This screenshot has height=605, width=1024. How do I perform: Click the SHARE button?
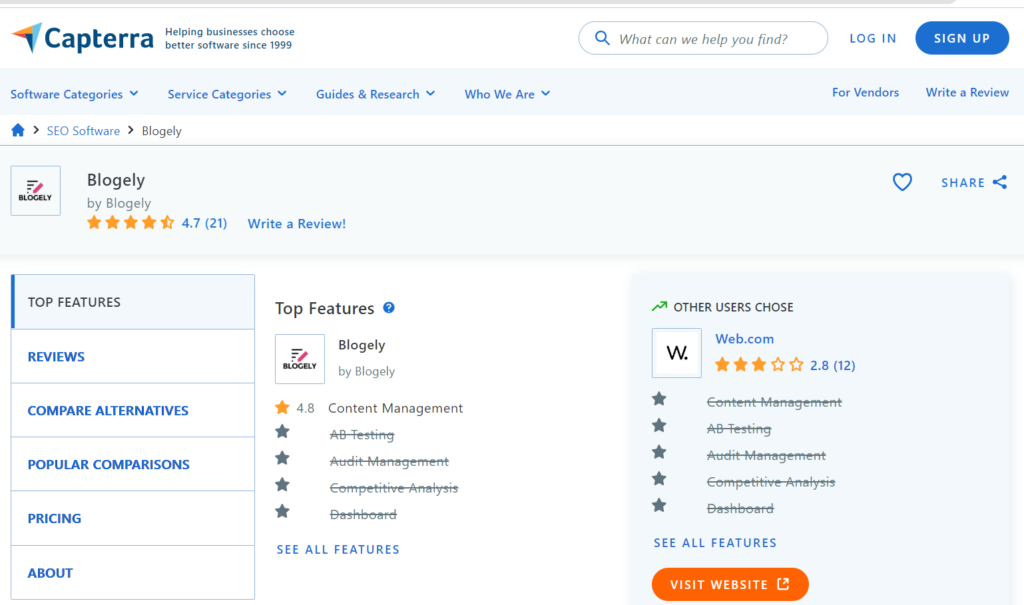click(974, 182)
